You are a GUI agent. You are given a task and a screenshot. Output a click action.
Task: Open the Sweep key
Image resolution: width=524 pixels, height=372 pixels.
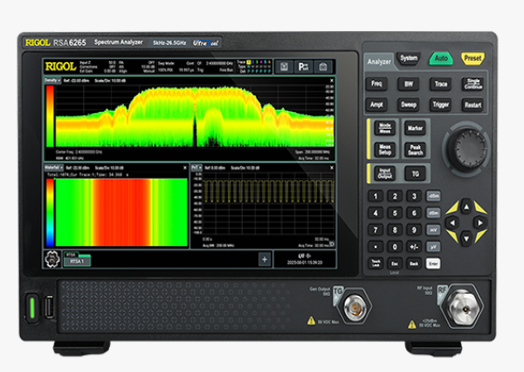[409, 105]
